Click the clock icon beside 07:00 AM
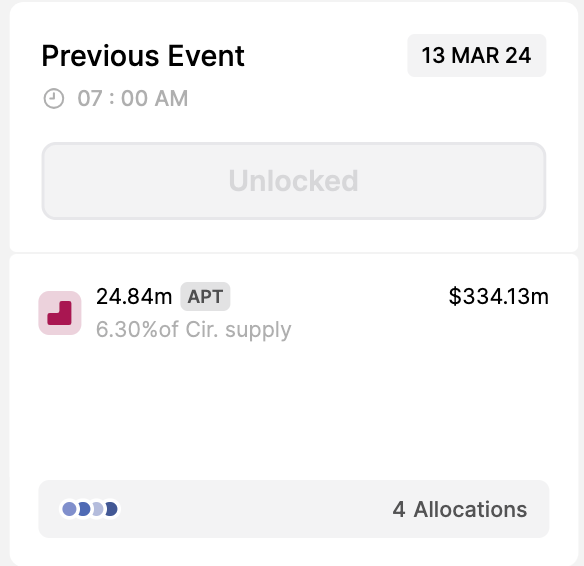This screenshot has height=566, width=584. point(54,99)
